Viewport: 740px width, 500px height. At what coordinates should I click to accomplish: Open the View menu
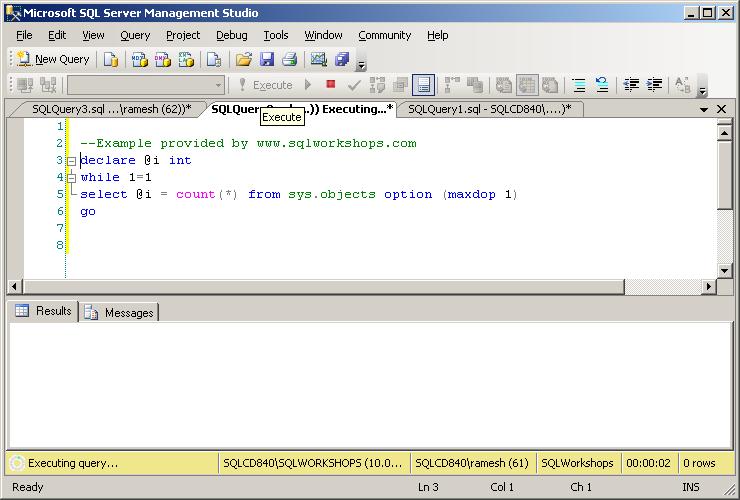pyautogui.click(x=93, y=35)
